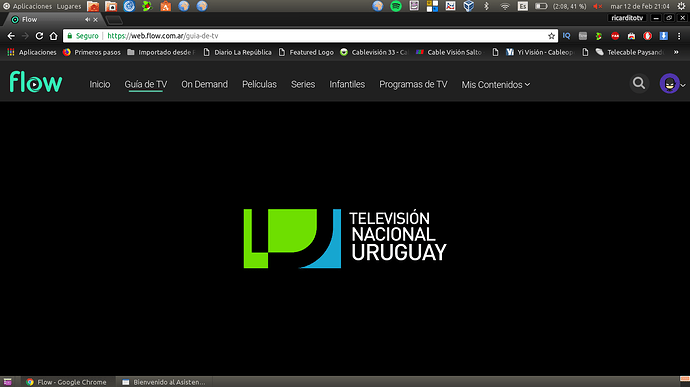Viewport: 690px width, 387px height.
Task: Click the extension icon right of FAB
Action: [x=631, y=36]
